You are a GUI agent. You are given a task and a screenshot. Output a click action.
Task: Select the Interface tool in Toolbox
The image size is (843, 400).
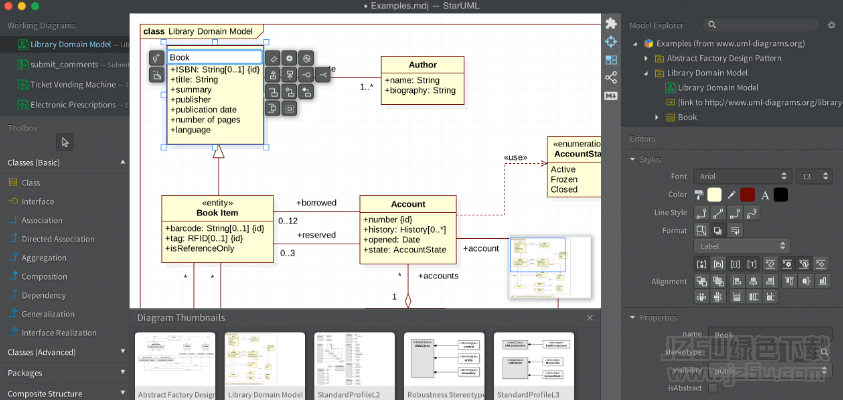(65, 202)
